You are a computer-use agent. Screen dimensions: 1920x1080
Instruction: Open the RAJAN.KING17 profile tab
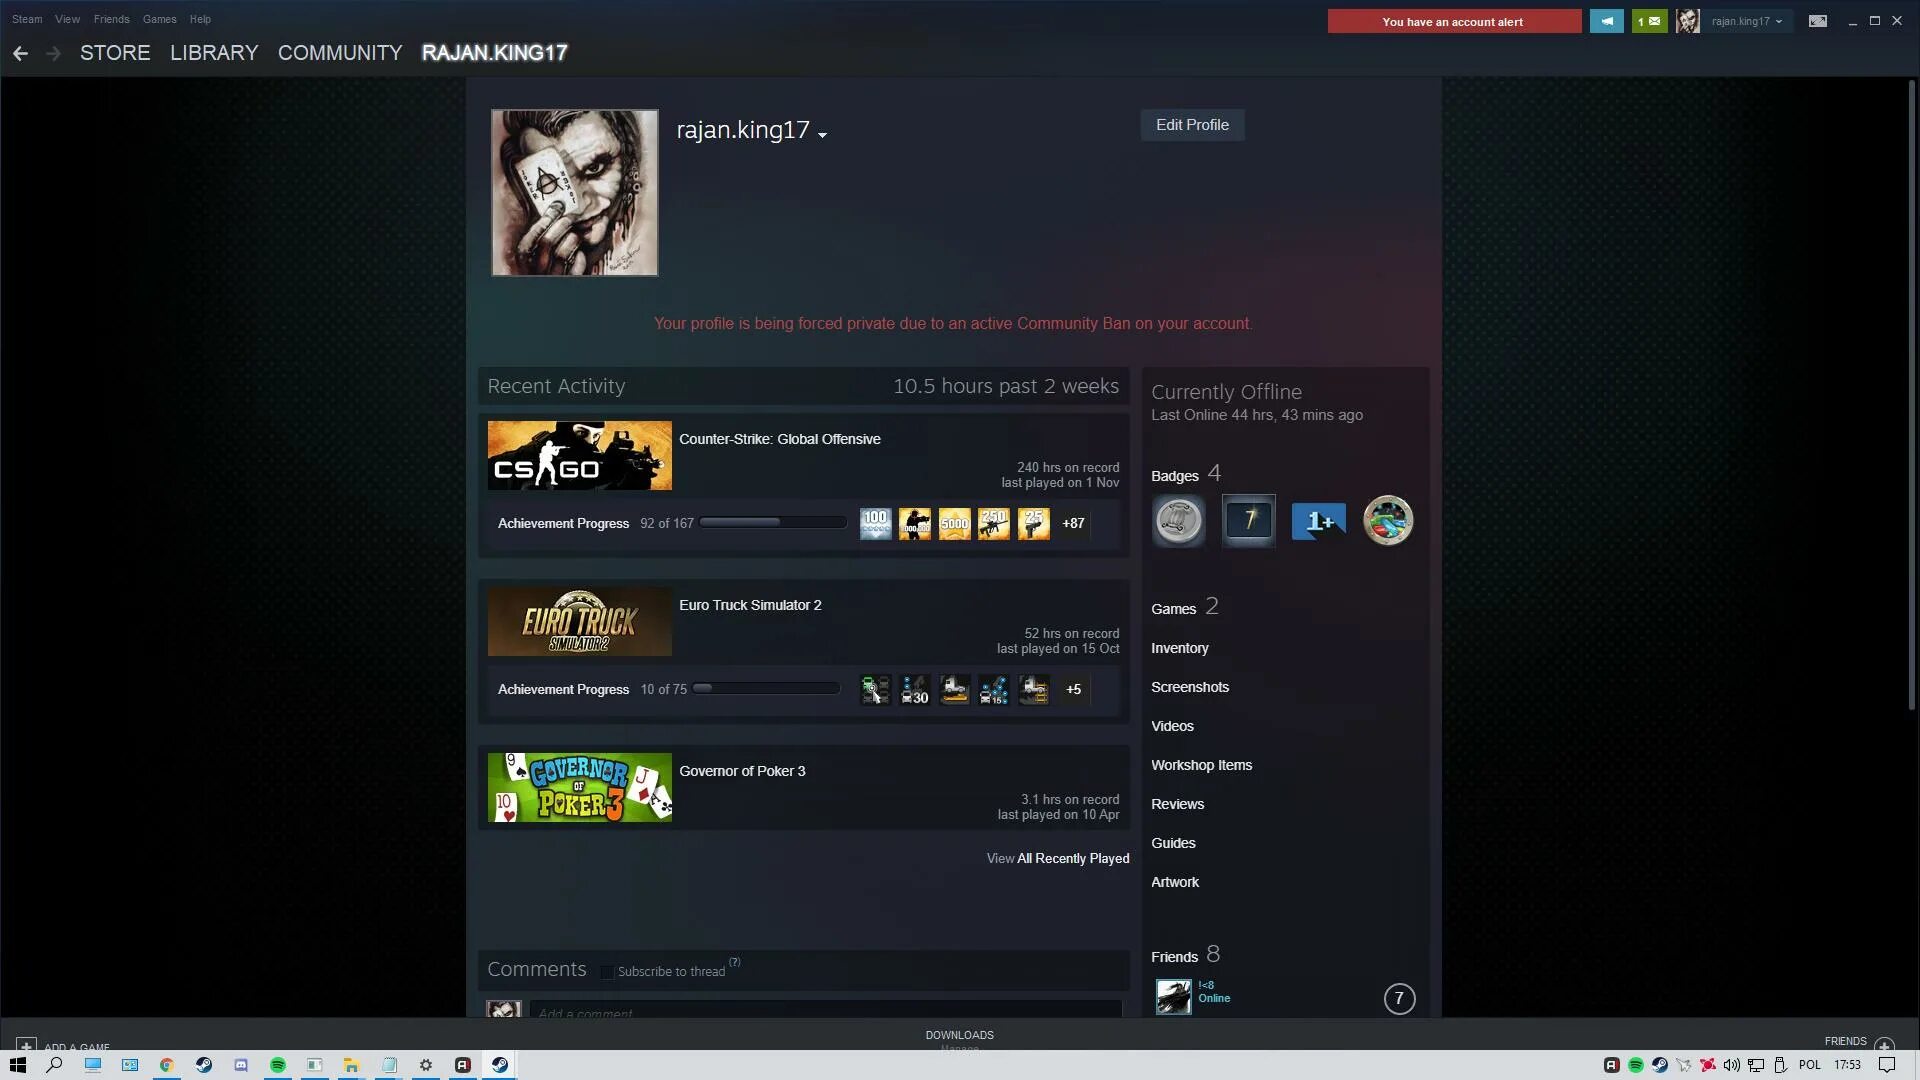click(x=494, y=53)
